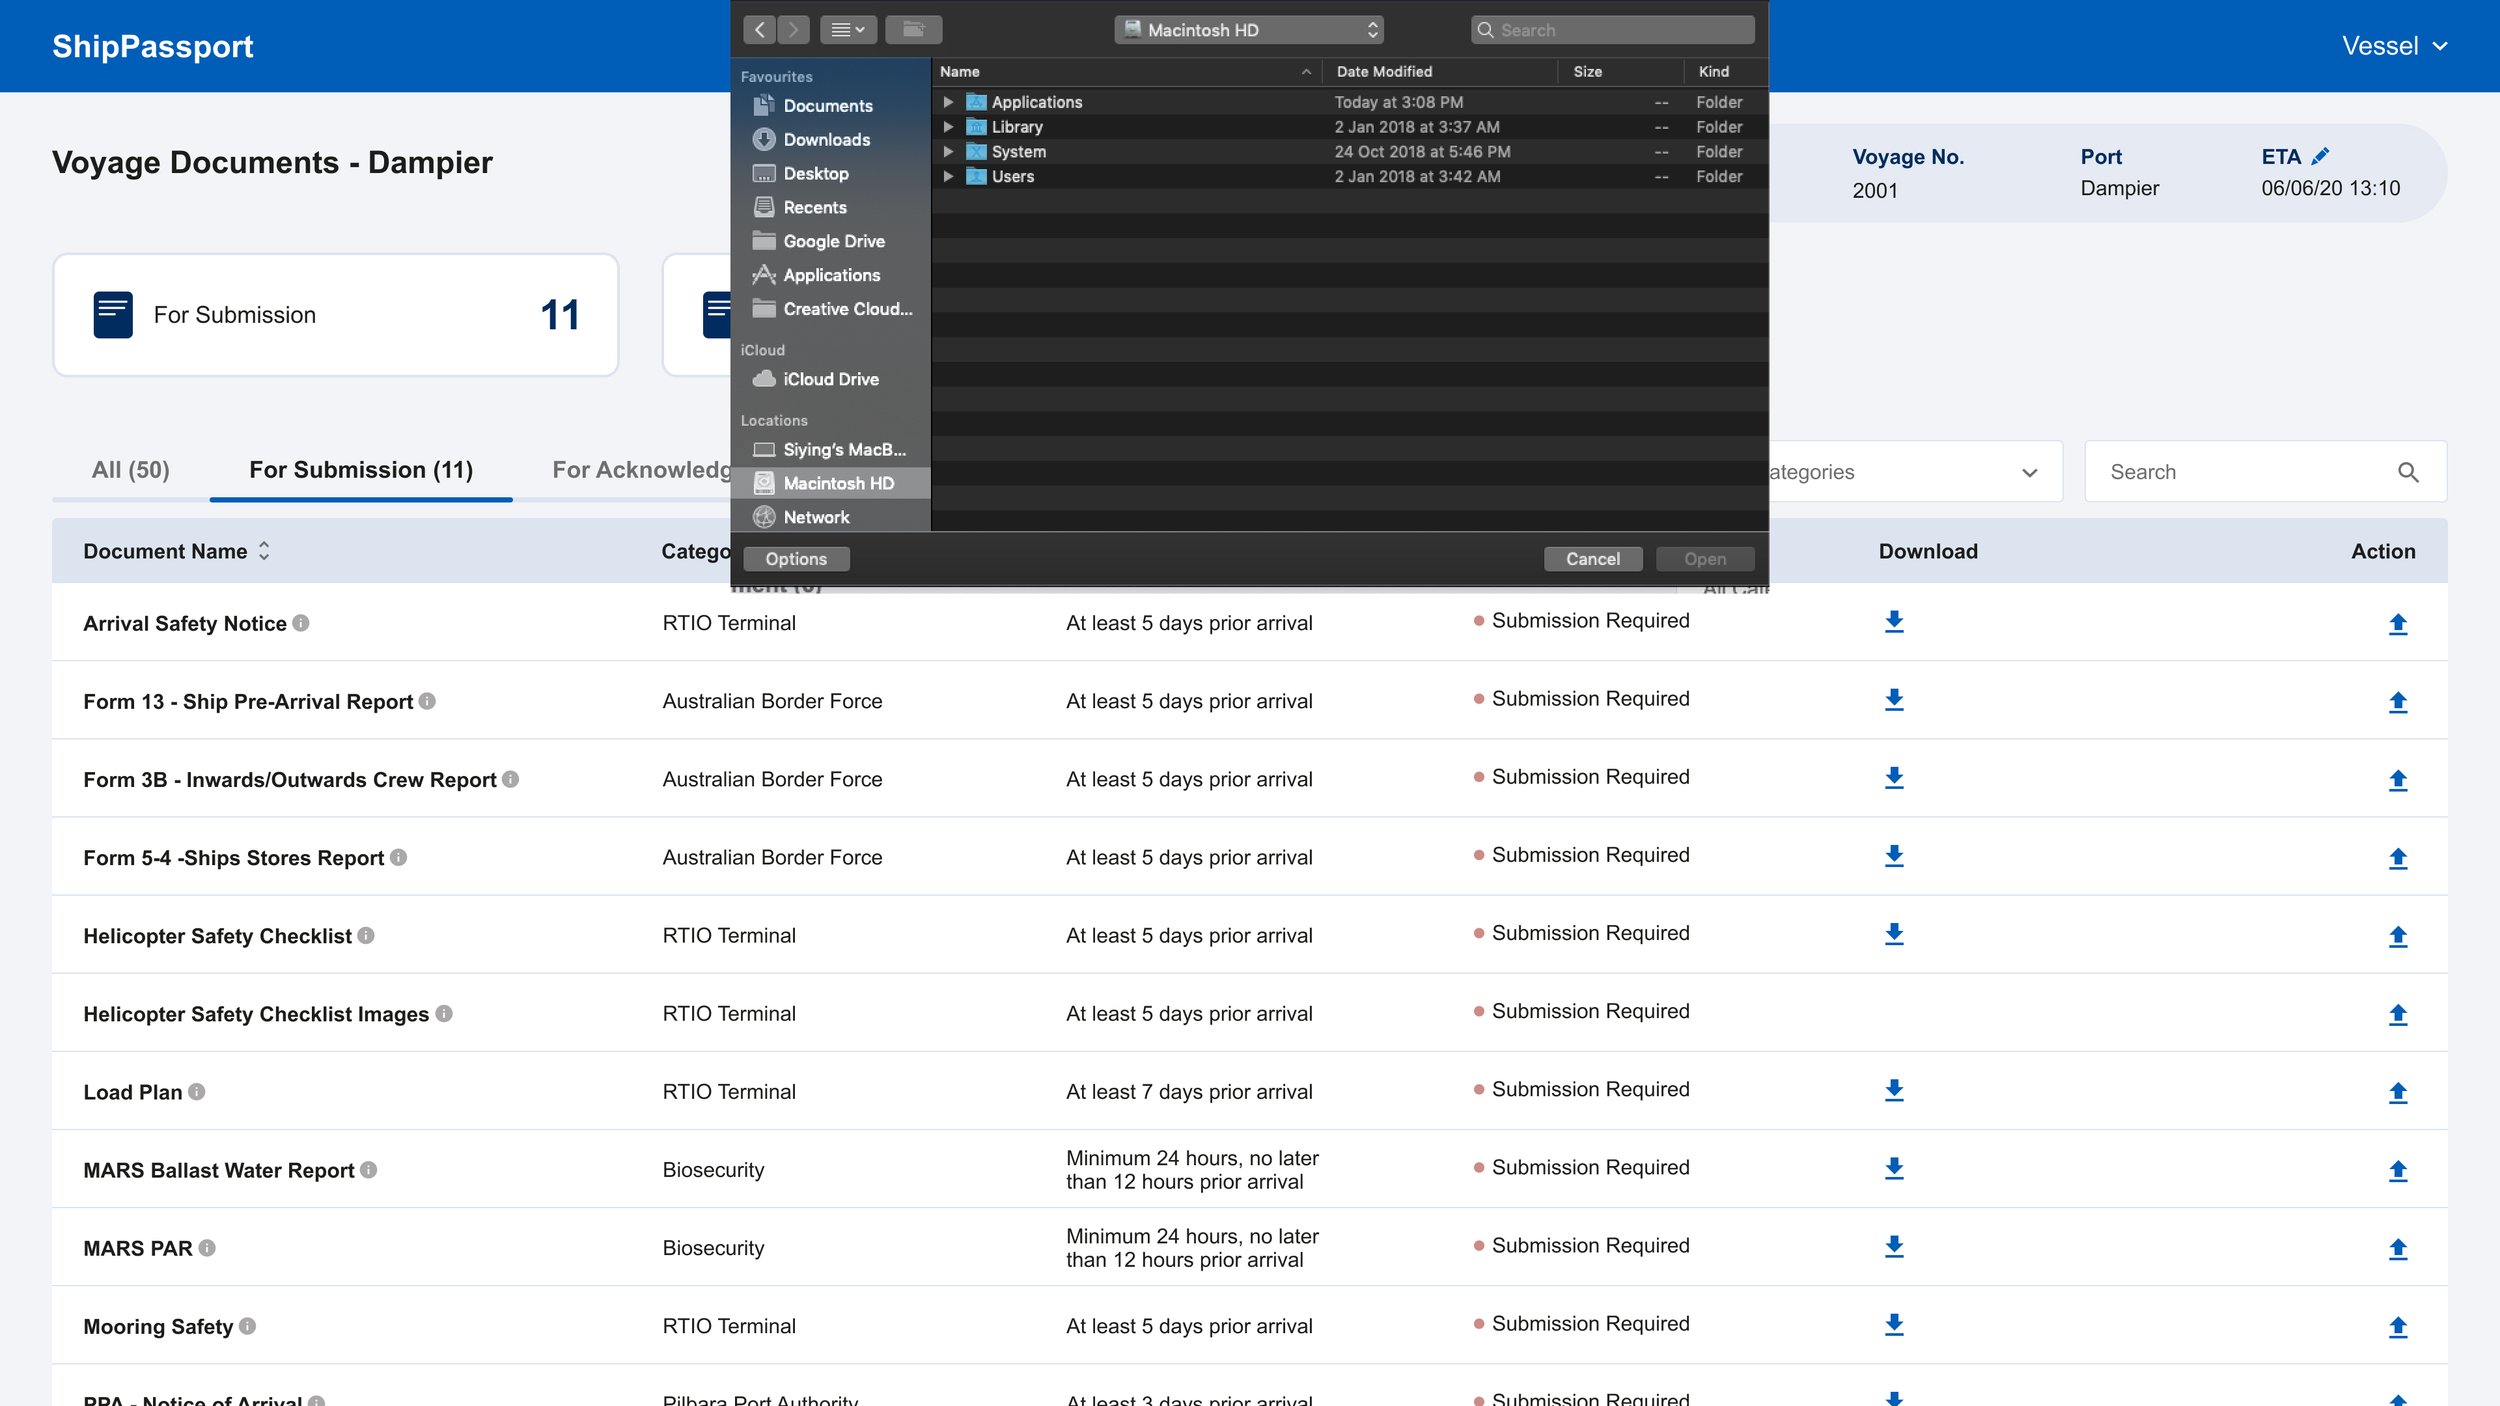Open Downloads in file dialog sidebar

click(830, 140)
